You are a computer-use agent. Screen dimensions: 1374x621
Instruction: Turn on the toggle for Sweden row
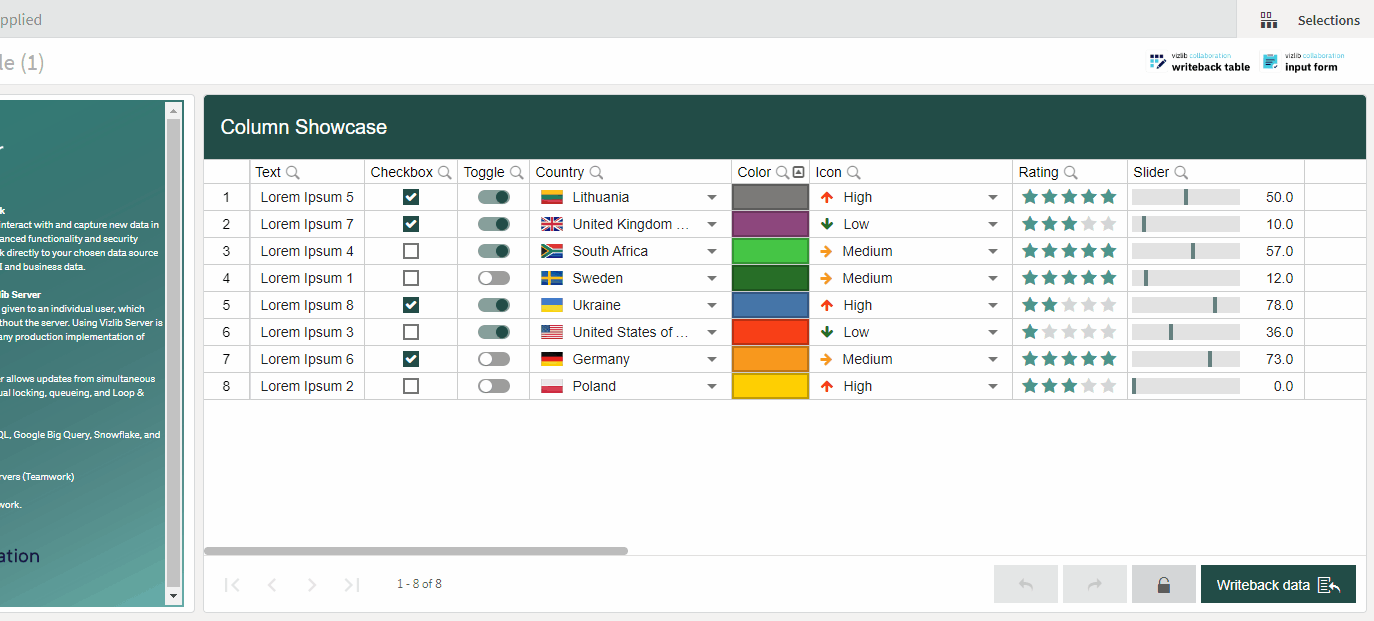(494, 278)
